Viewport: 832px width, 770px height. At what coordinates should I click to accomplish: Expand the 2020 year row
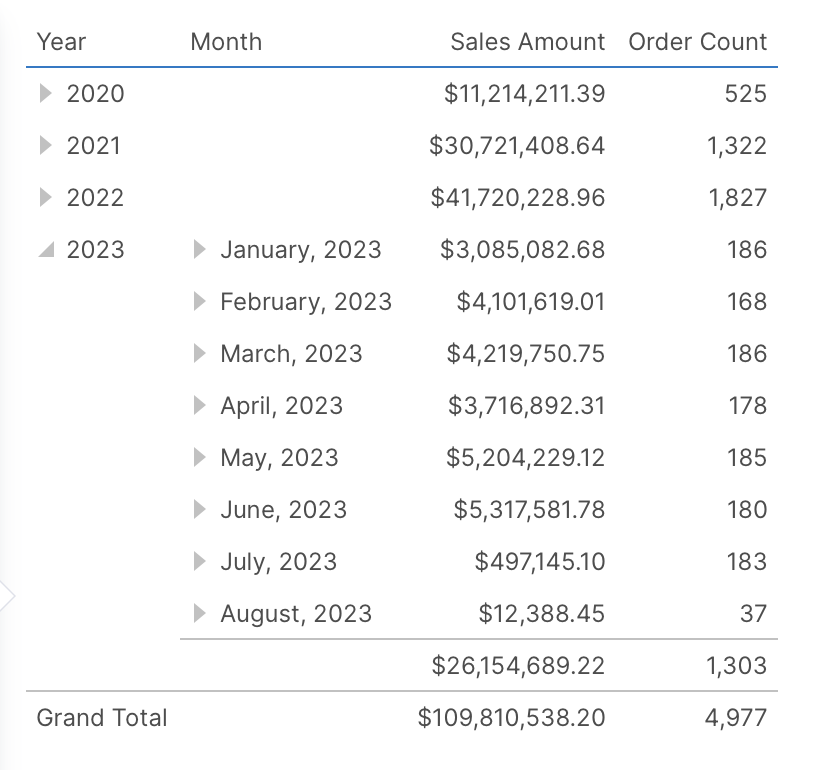pos(45,94)
